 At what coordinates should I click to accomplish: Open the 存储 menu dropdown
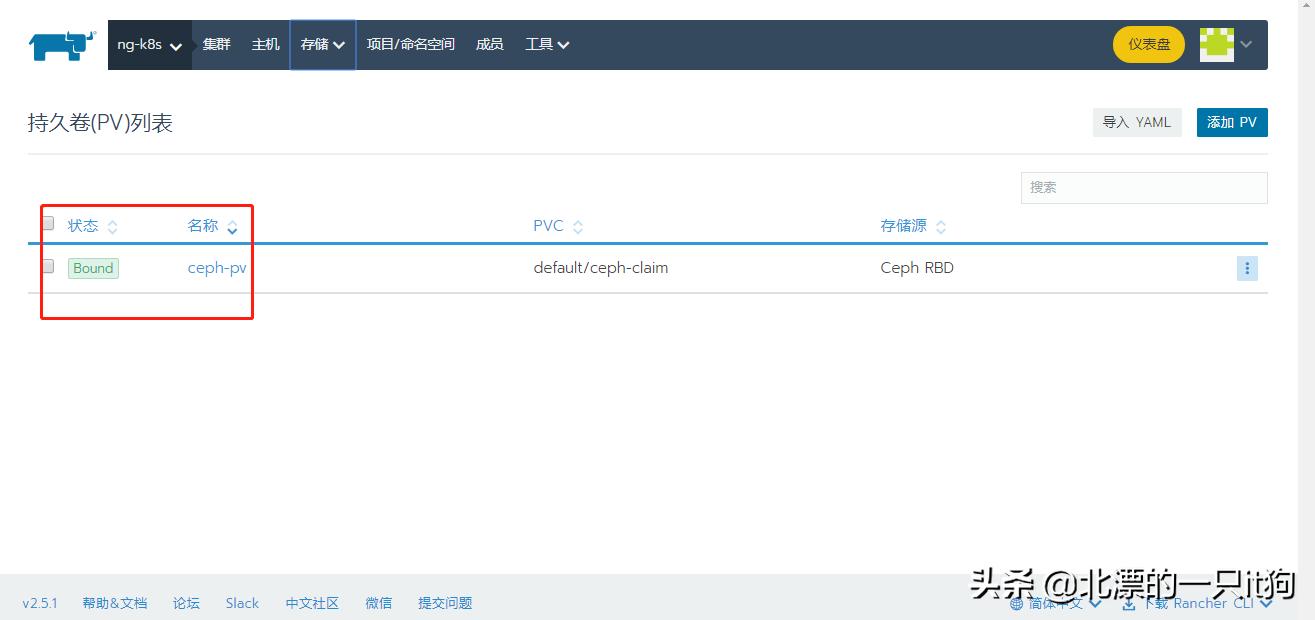pyautogui.click(x=322, y=44)
